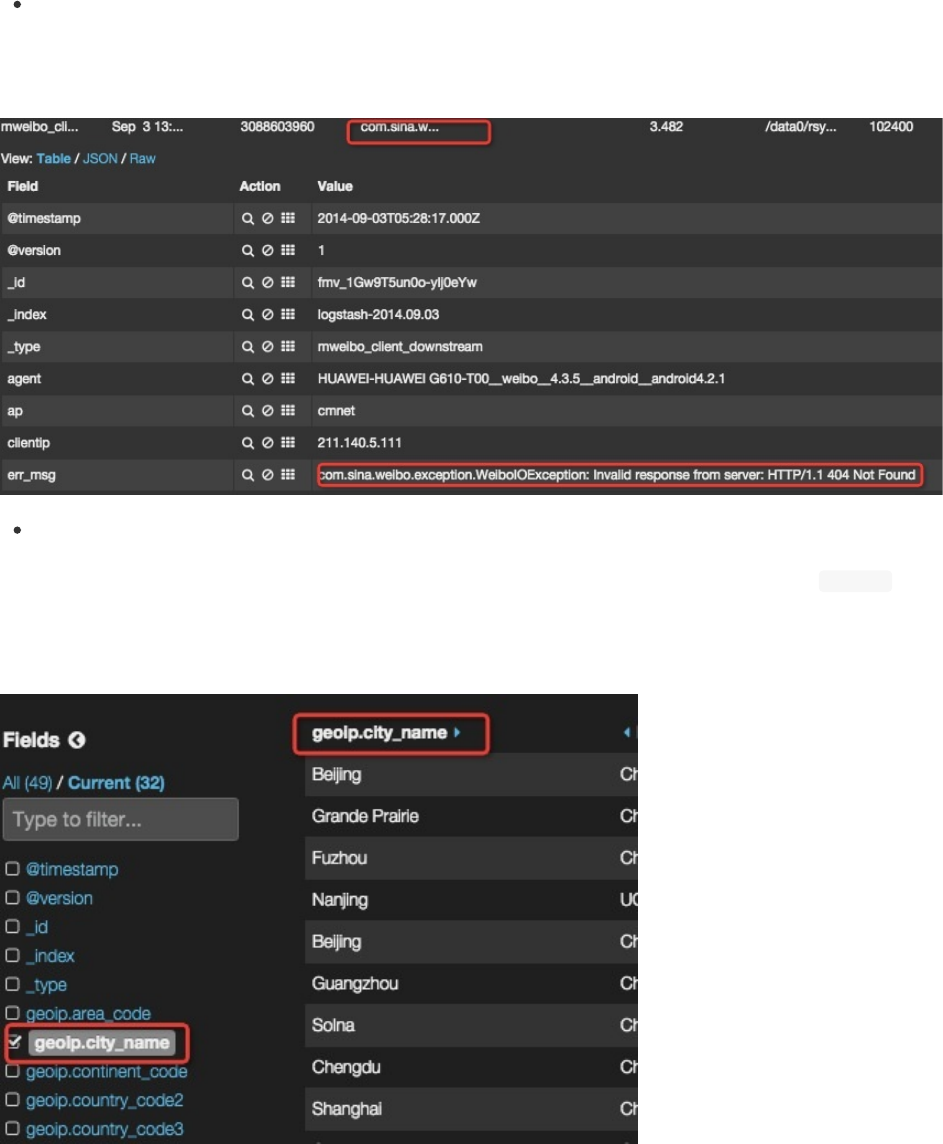Check the geoip.country_code2 field checkbox
The image size is (943, 1144).
pyautogui.click(x=12, y=1099)
